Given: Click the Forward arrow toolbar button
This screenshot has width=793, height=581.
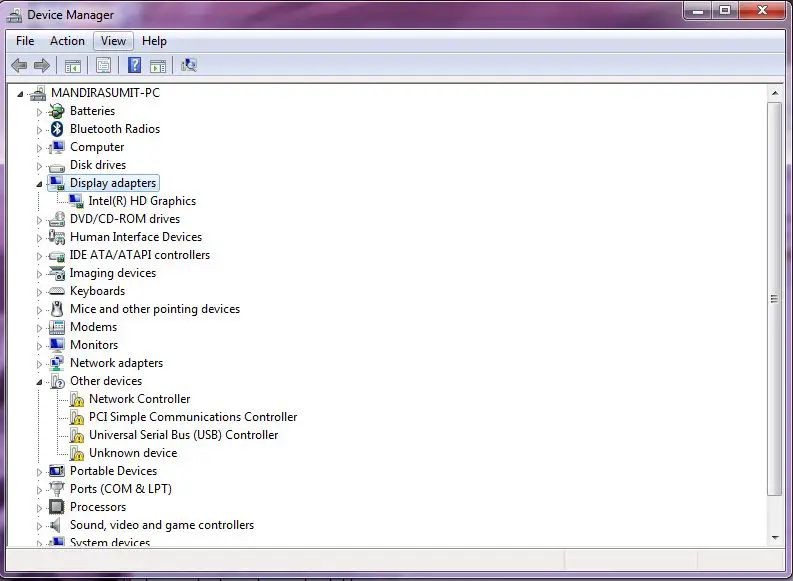Looking at the screenshot, I should (41, 65).
